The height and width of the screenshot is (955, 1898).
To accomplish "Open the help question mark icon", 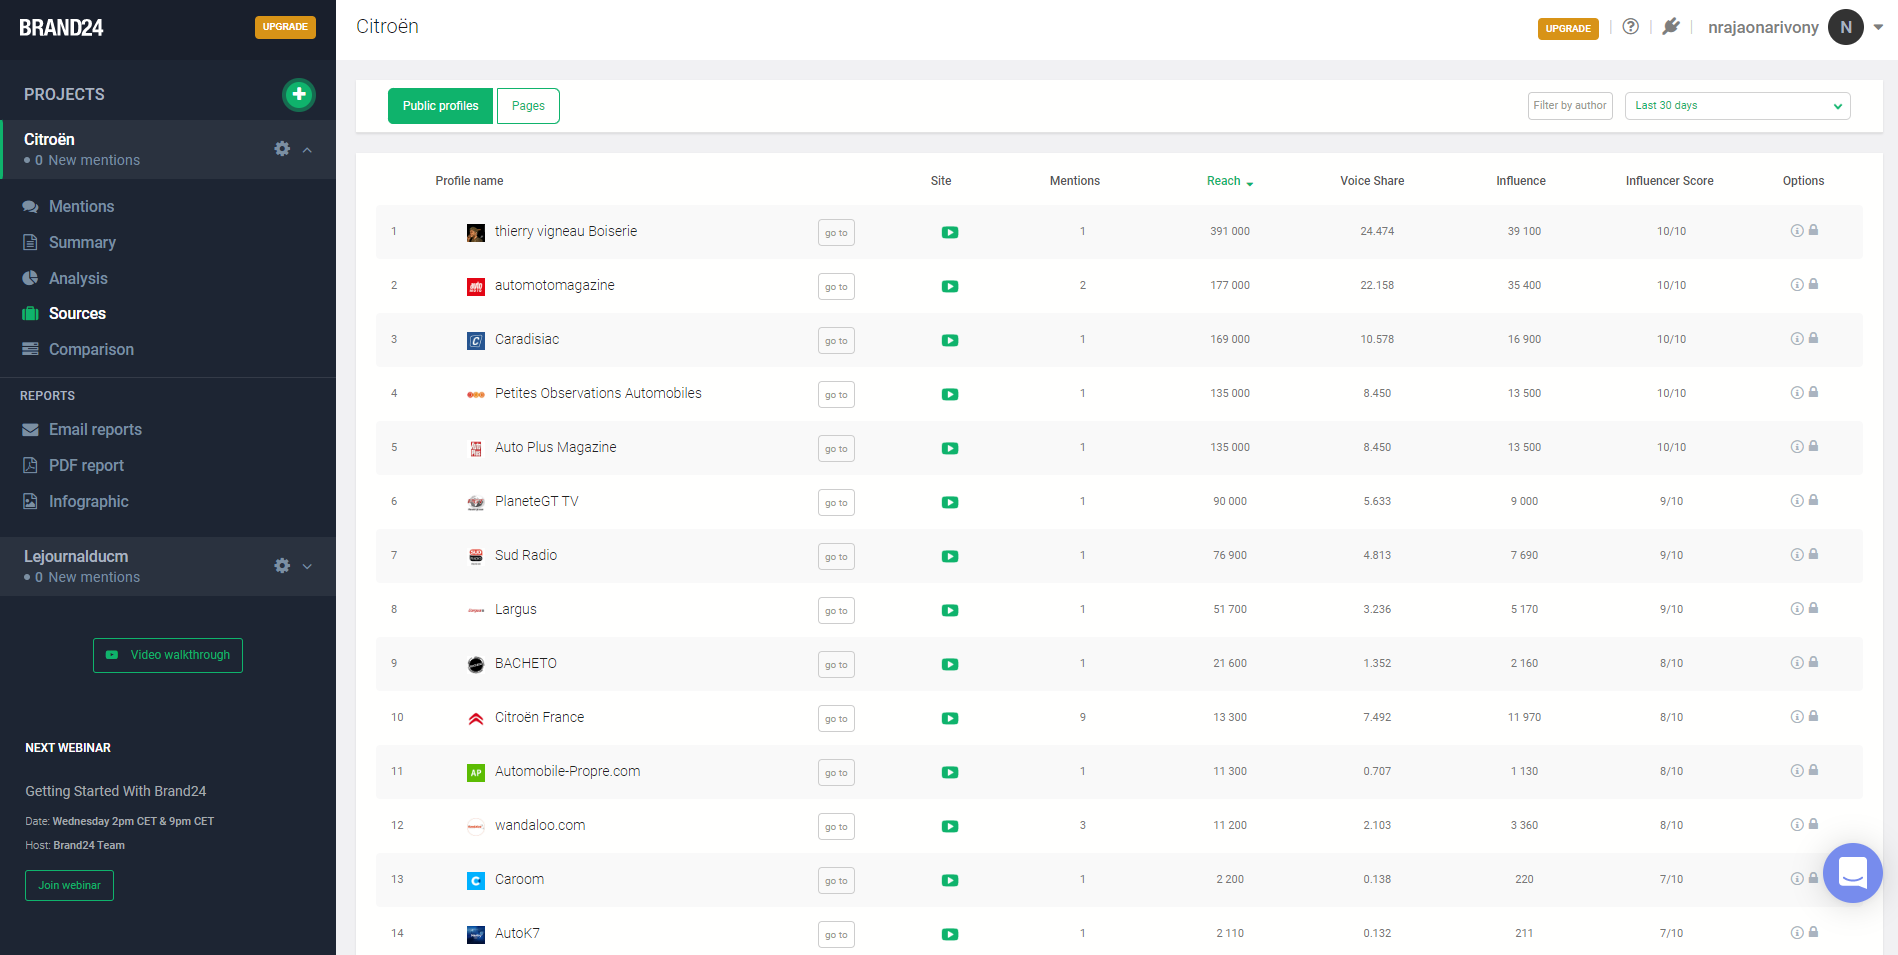I will [x=1631, y=27].
